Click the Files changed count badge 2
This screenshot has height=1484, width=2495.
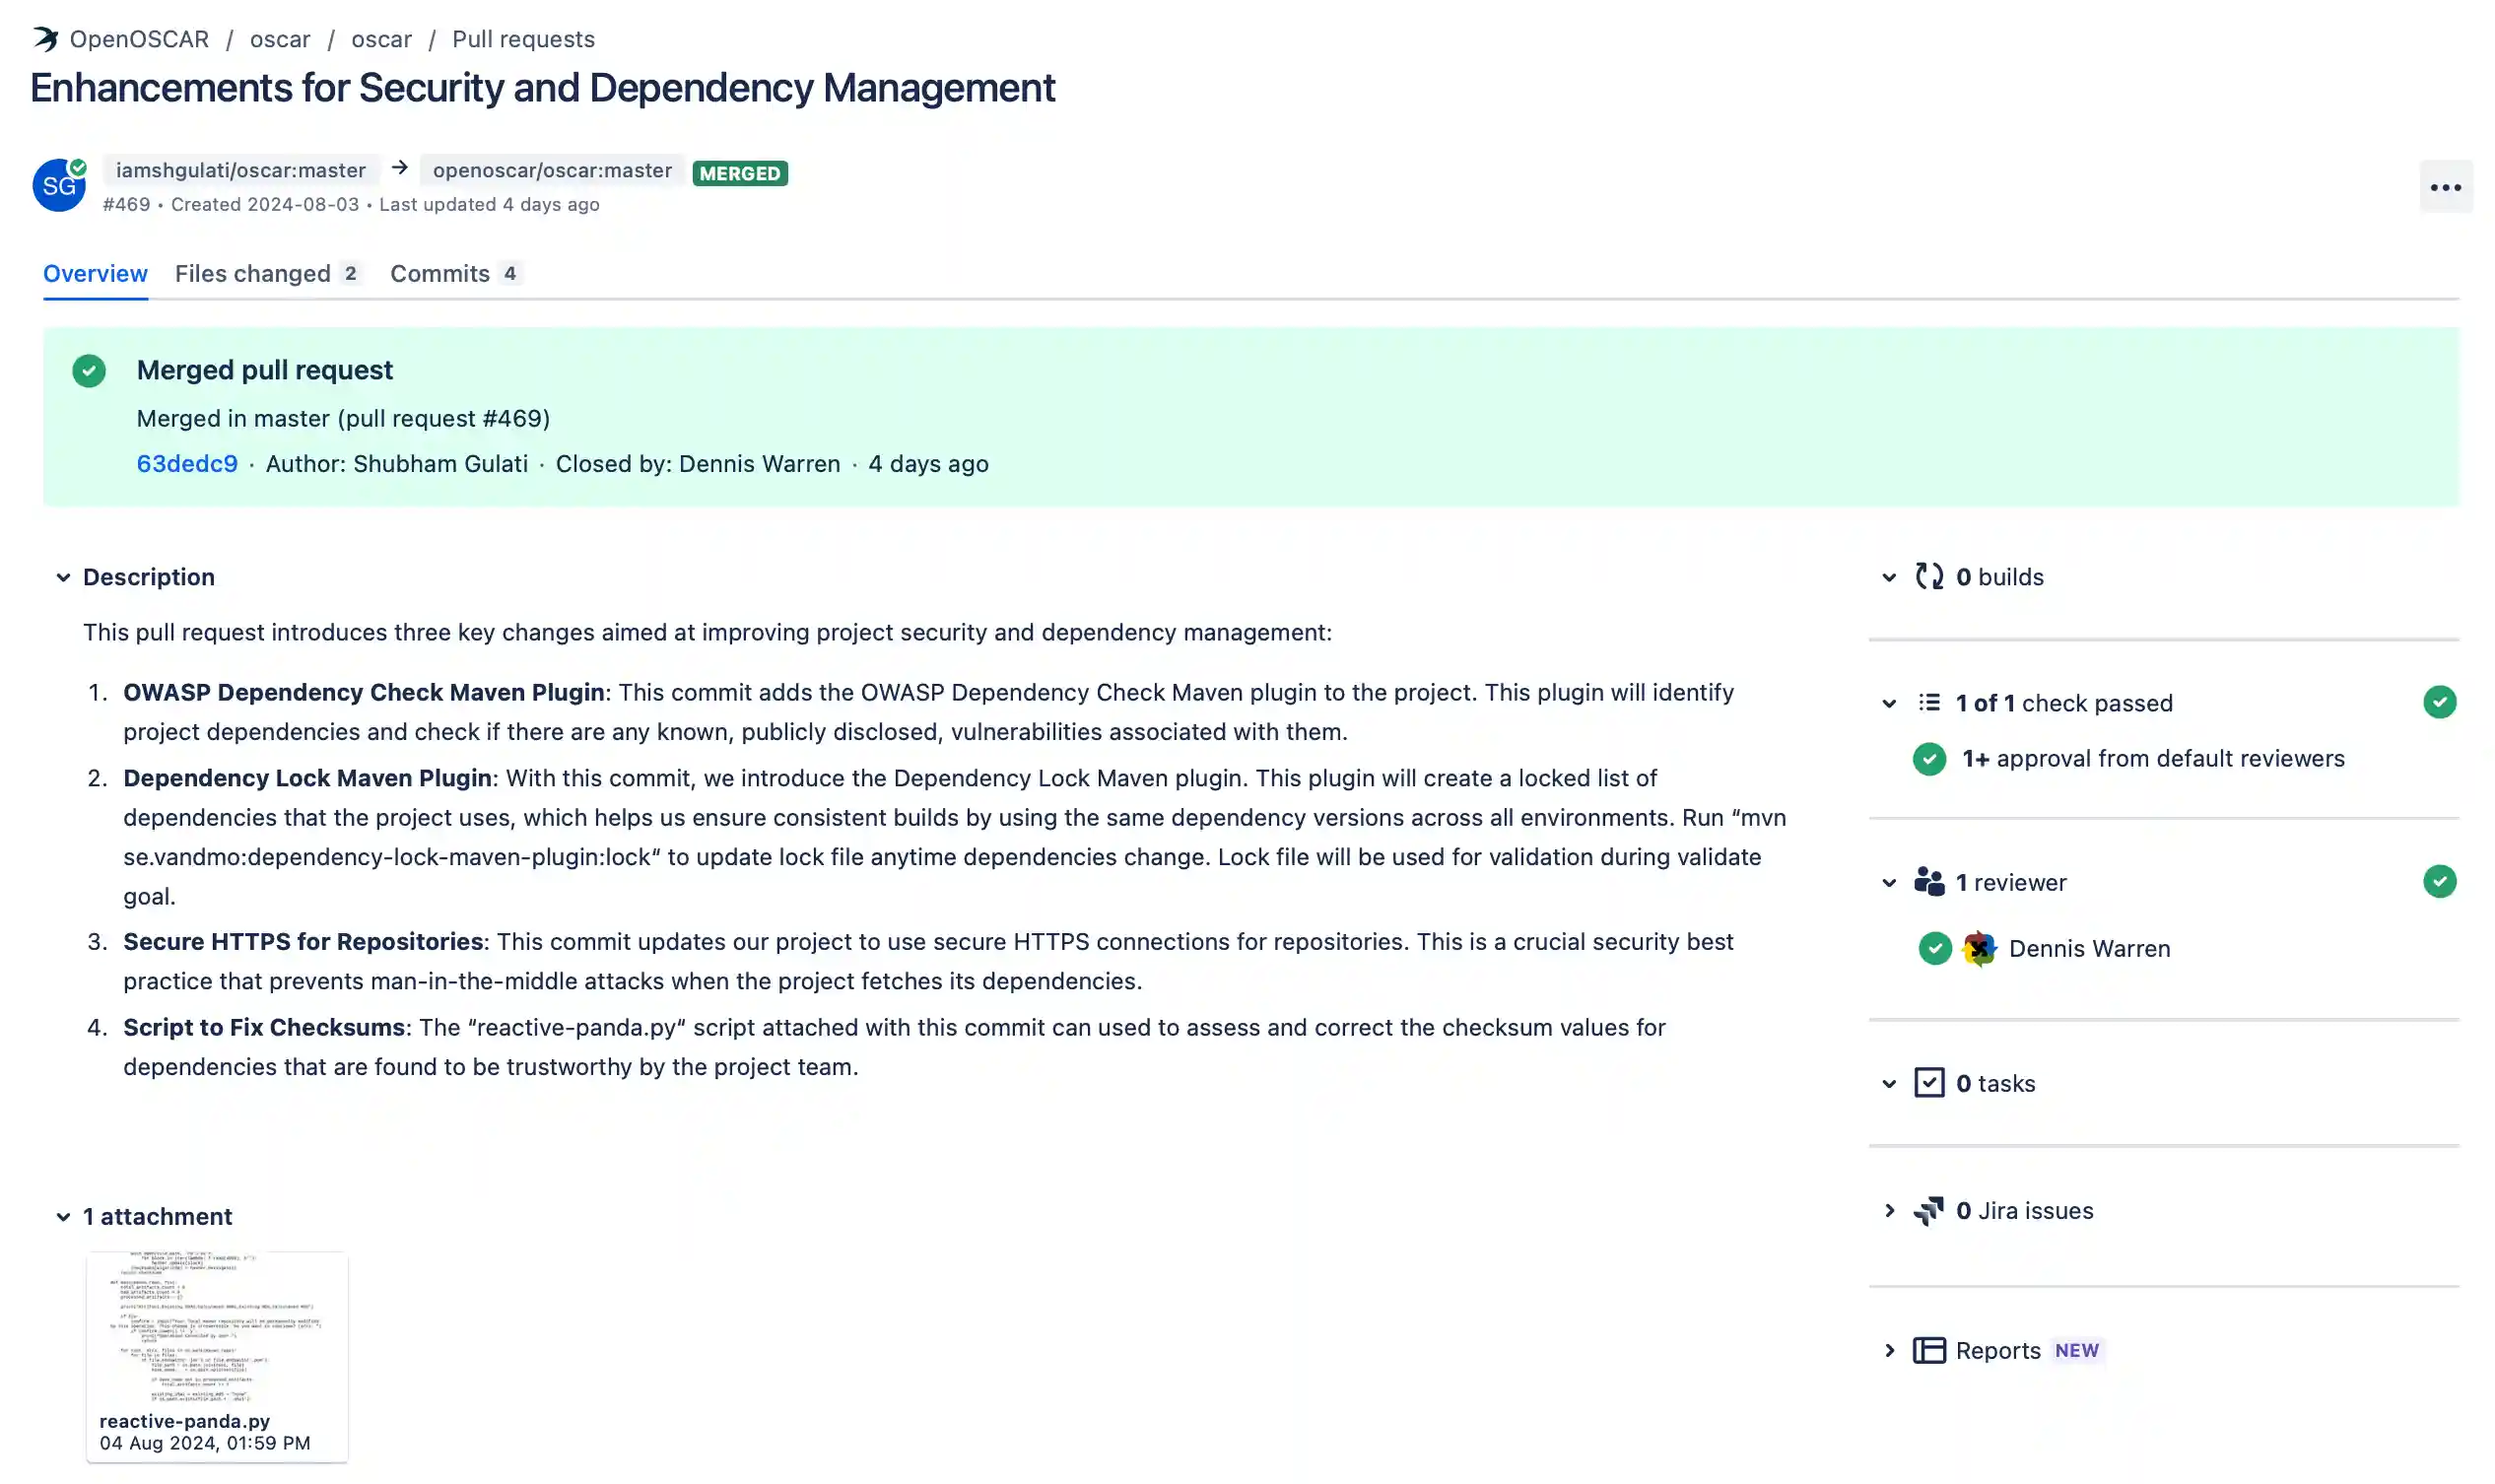tap(350, 273)
